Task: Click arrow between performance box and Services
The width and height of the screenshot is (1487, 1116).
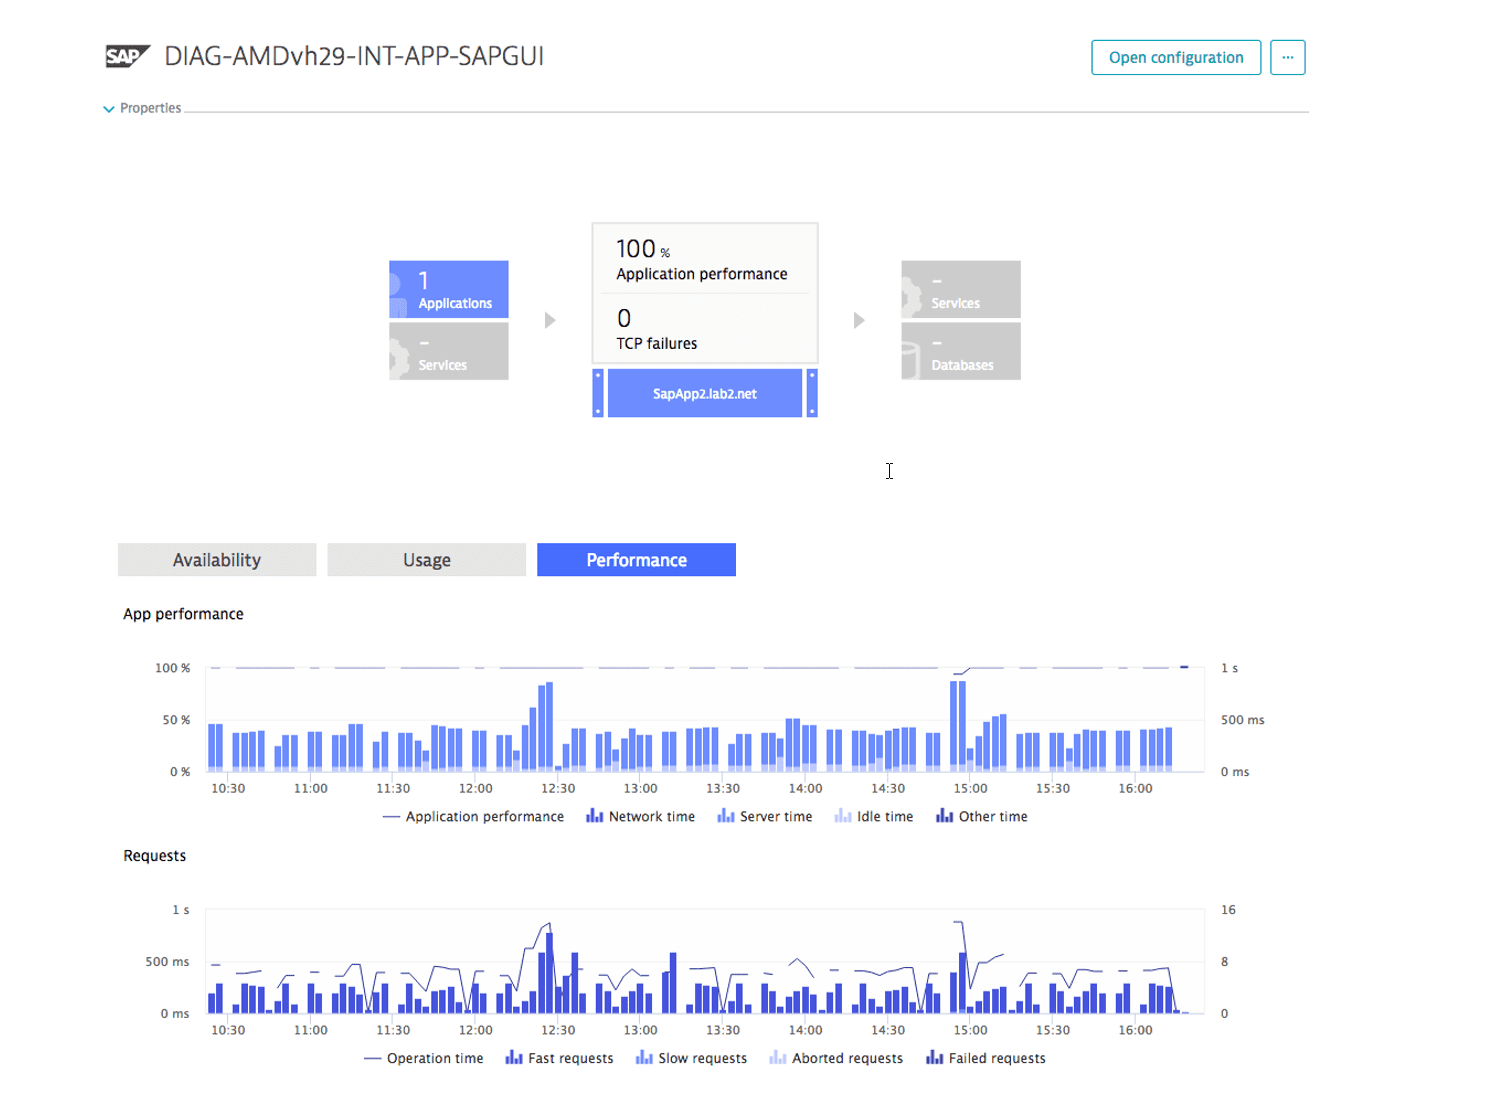Action: pos(858,320)
